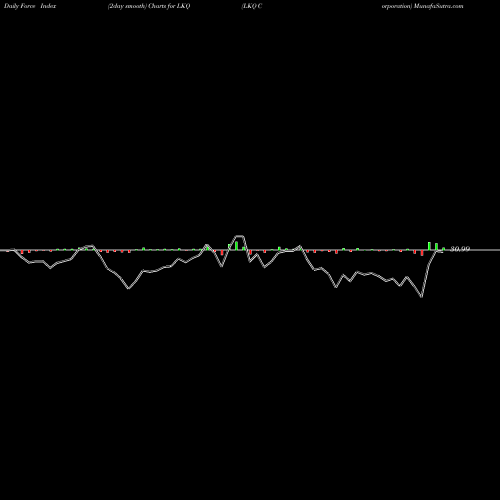Click the 30.99 value label
500x500 pixels.
click(460, 249)
